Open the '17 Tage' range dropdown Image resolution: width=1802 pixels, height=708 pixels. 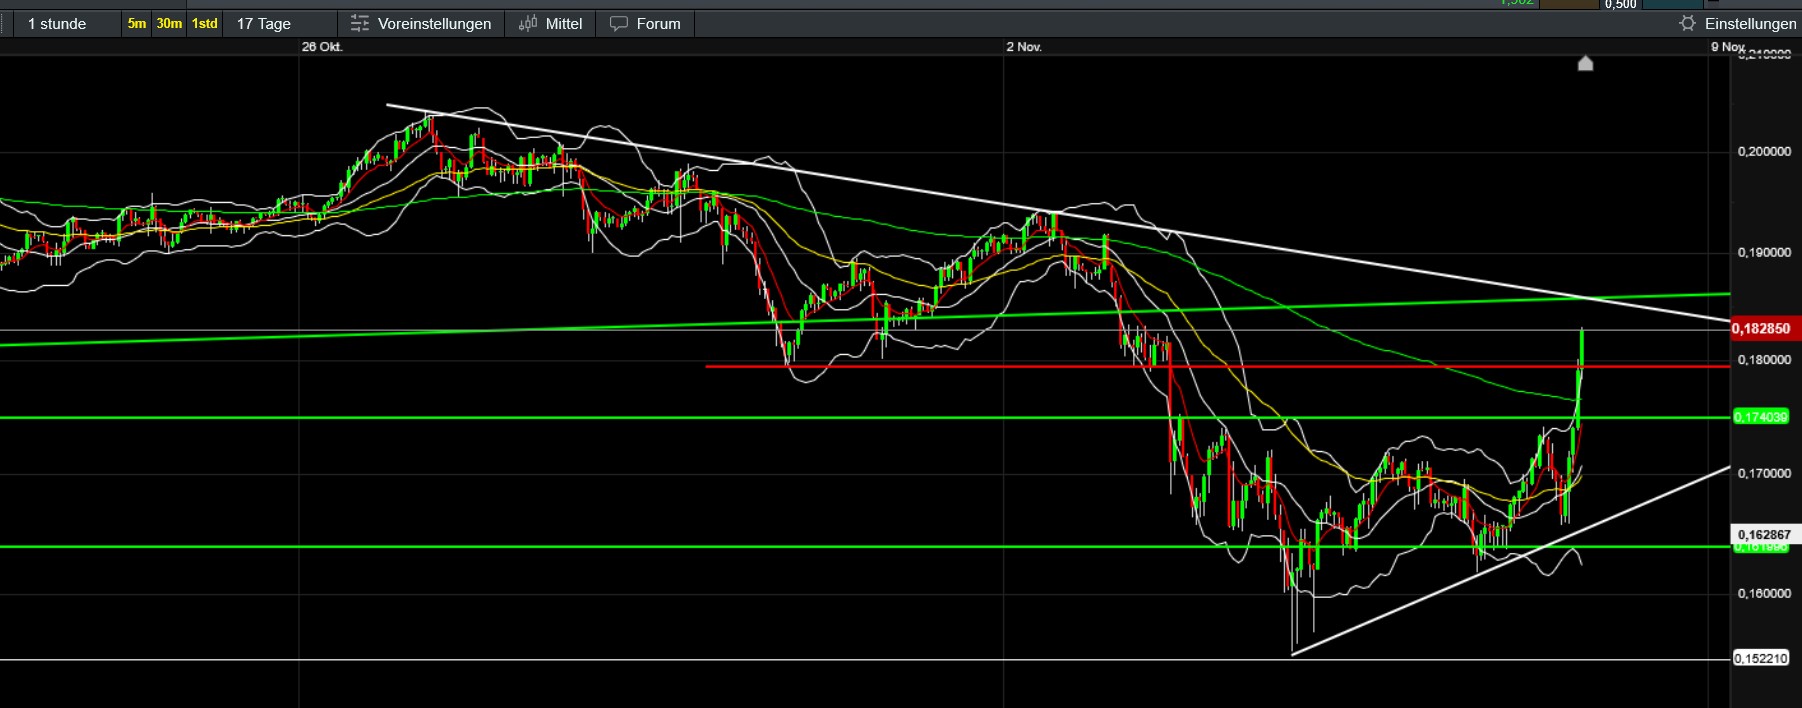pos(264,23)
